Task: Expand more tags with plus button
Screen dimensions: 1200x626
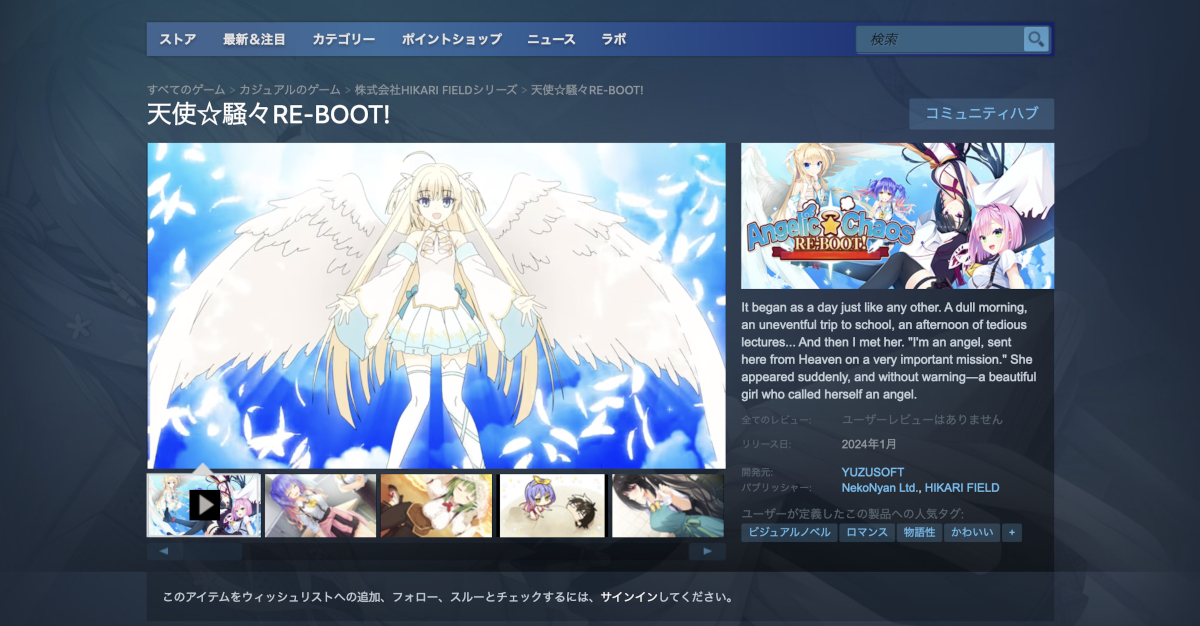Action: tap(1012, 533)
